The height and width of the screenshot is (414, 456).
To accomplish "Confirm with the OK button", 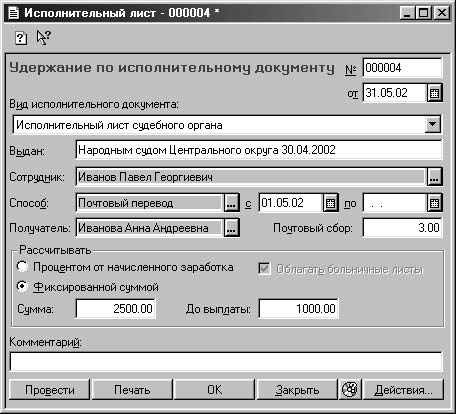I will [x=214, y=389].
